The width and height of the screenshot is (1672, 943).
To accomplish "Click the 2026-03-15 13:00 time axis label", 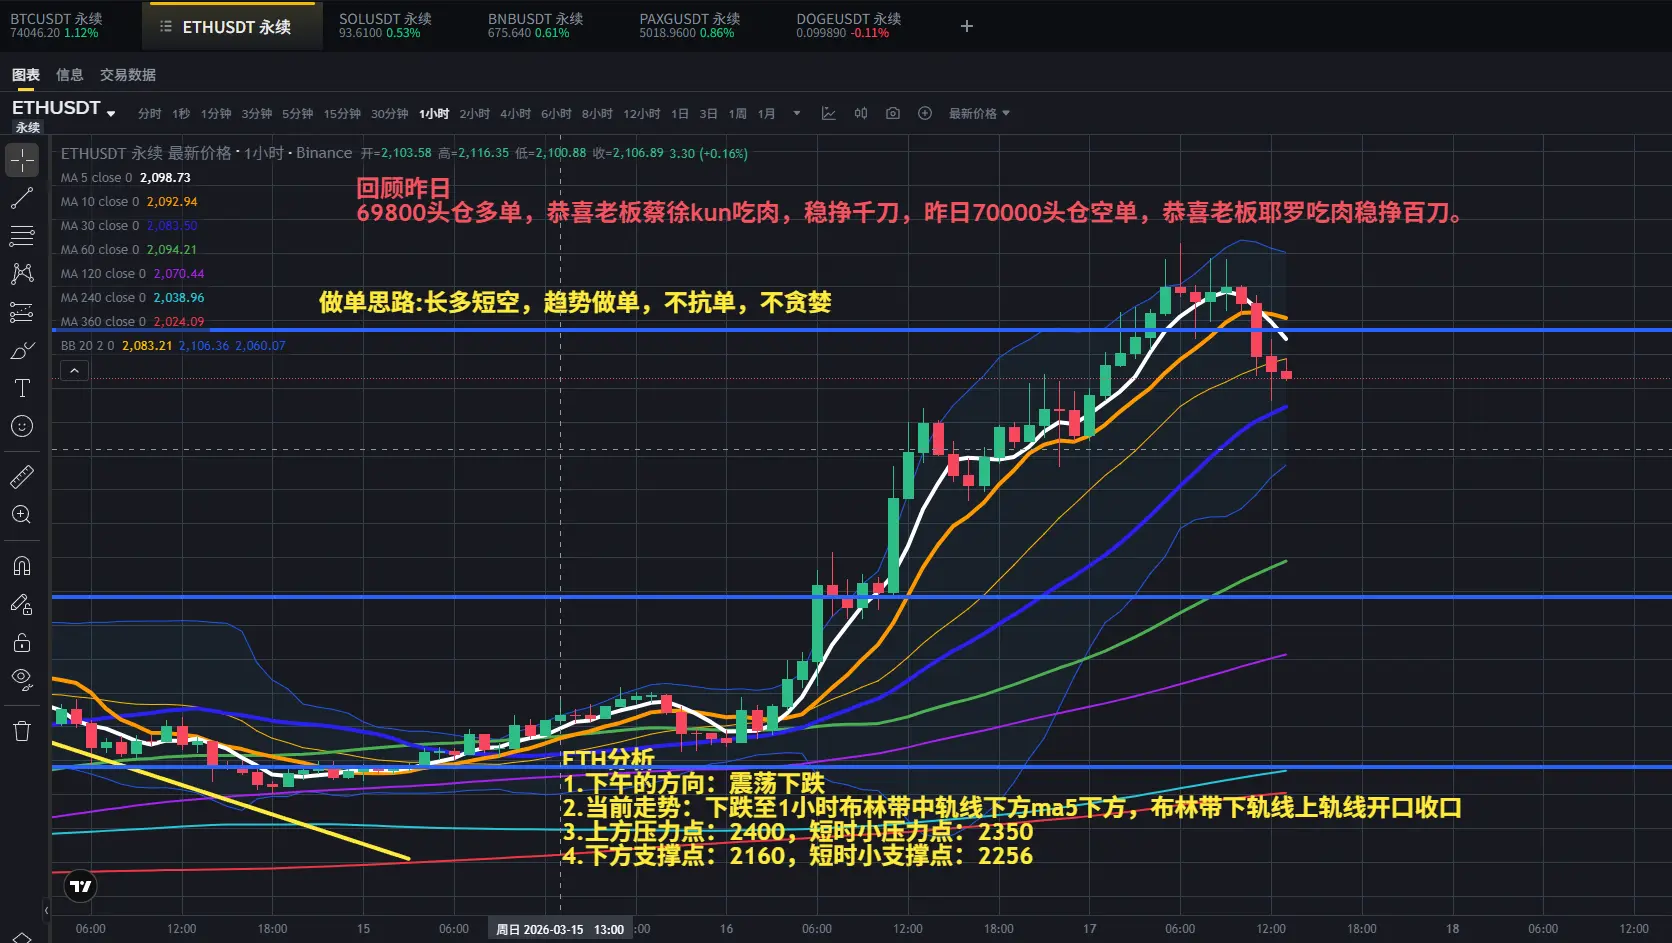I will pyautogui.click(x=560, y=929).
